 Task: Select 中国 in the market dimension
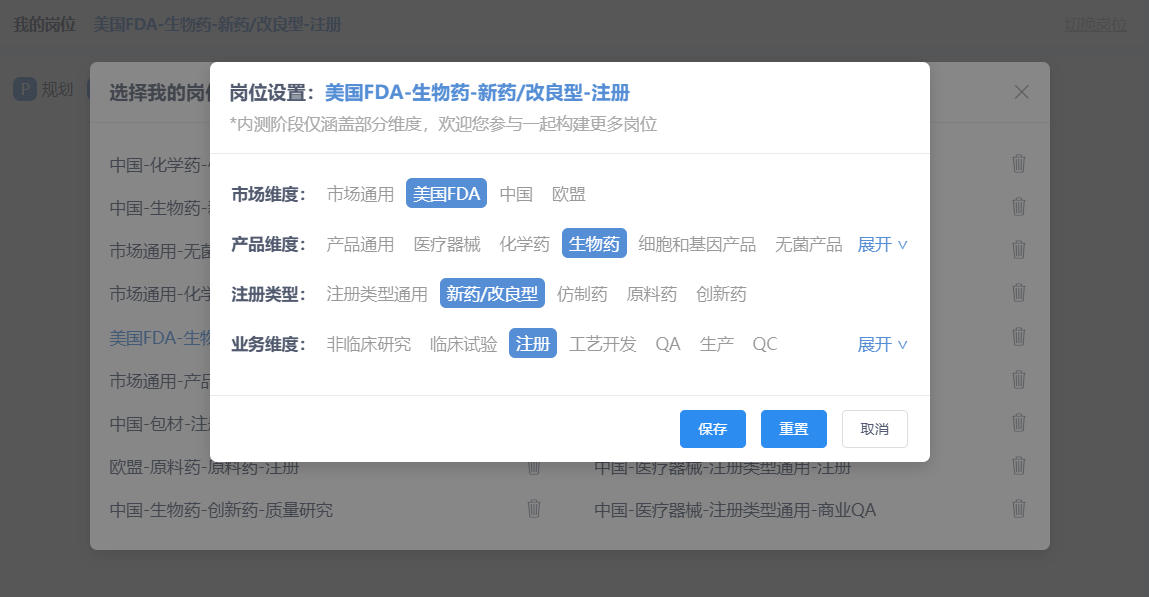coord(516,194)
